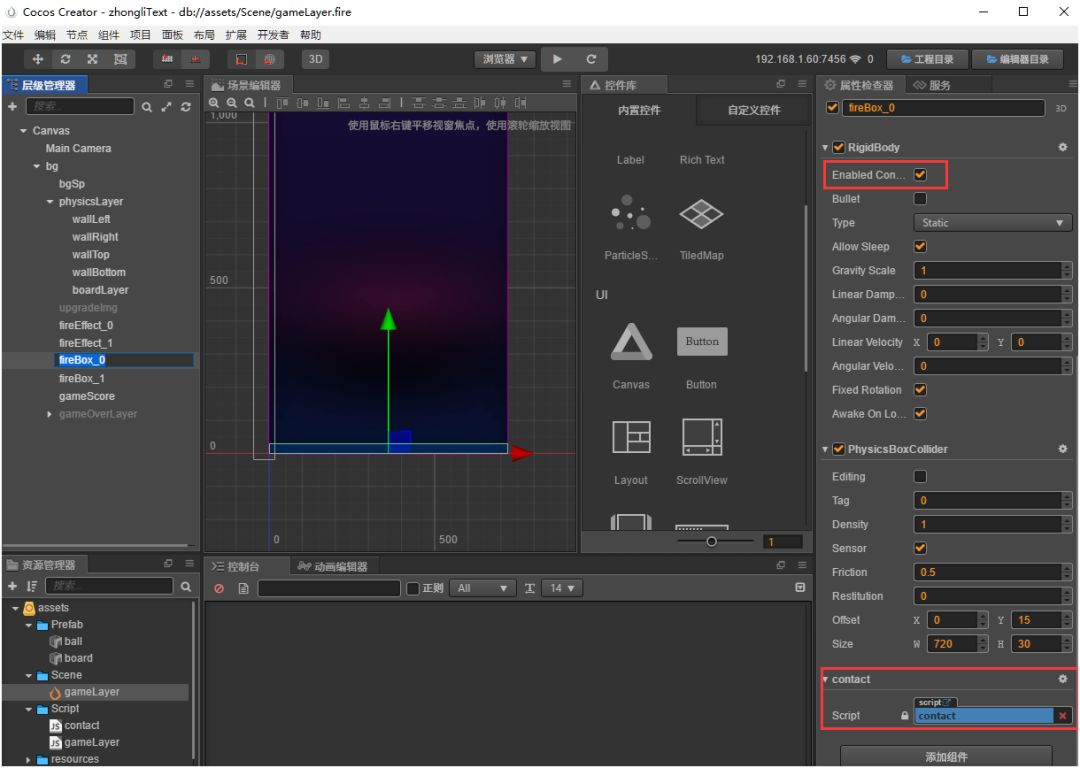Click the console font size icon

pos(530,588)
